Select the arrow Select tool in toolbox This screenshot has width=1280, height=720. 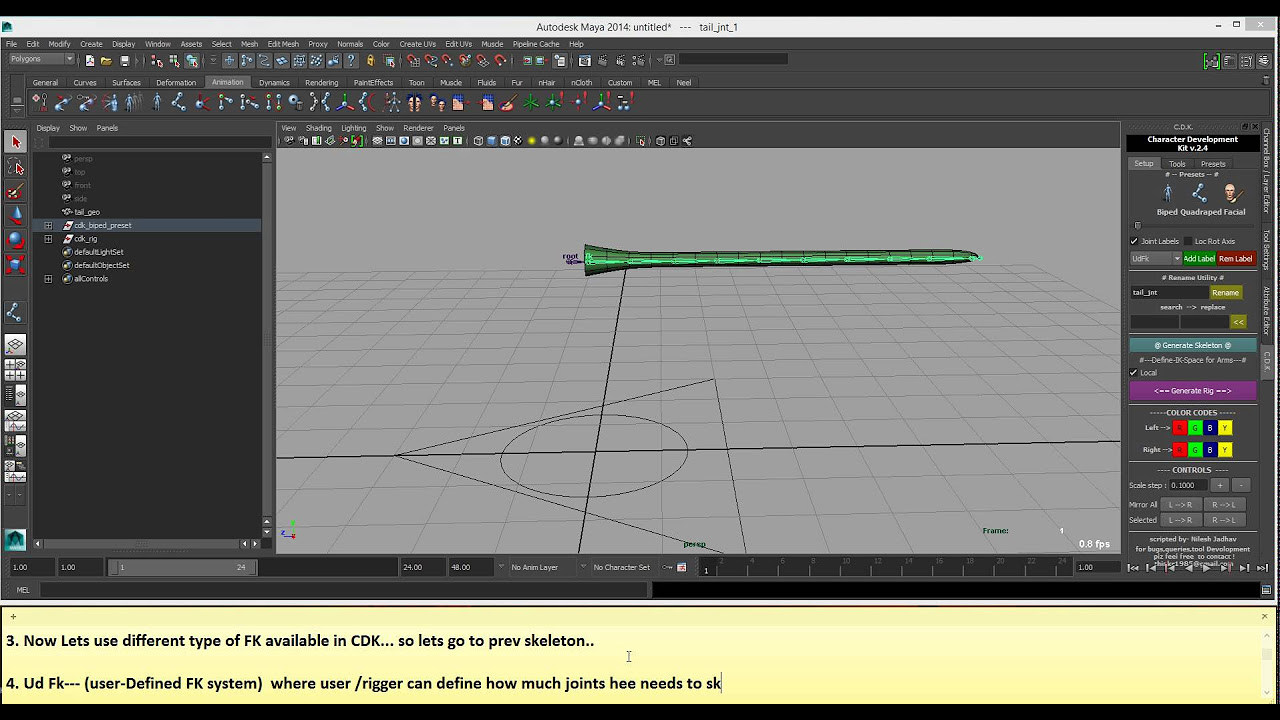pyautogui.click(x=15, y=142)
